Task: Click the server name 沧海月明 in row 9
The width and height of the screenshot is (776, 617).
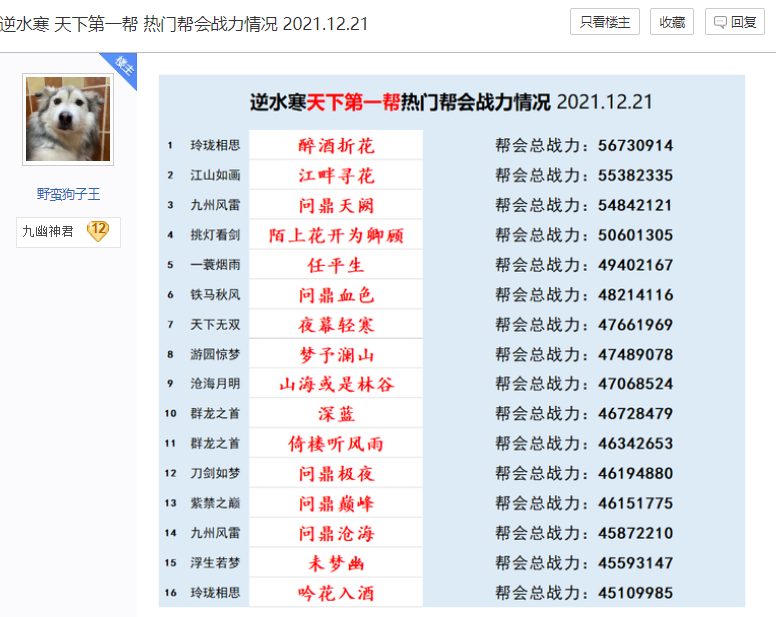Action: coord(215,384)
